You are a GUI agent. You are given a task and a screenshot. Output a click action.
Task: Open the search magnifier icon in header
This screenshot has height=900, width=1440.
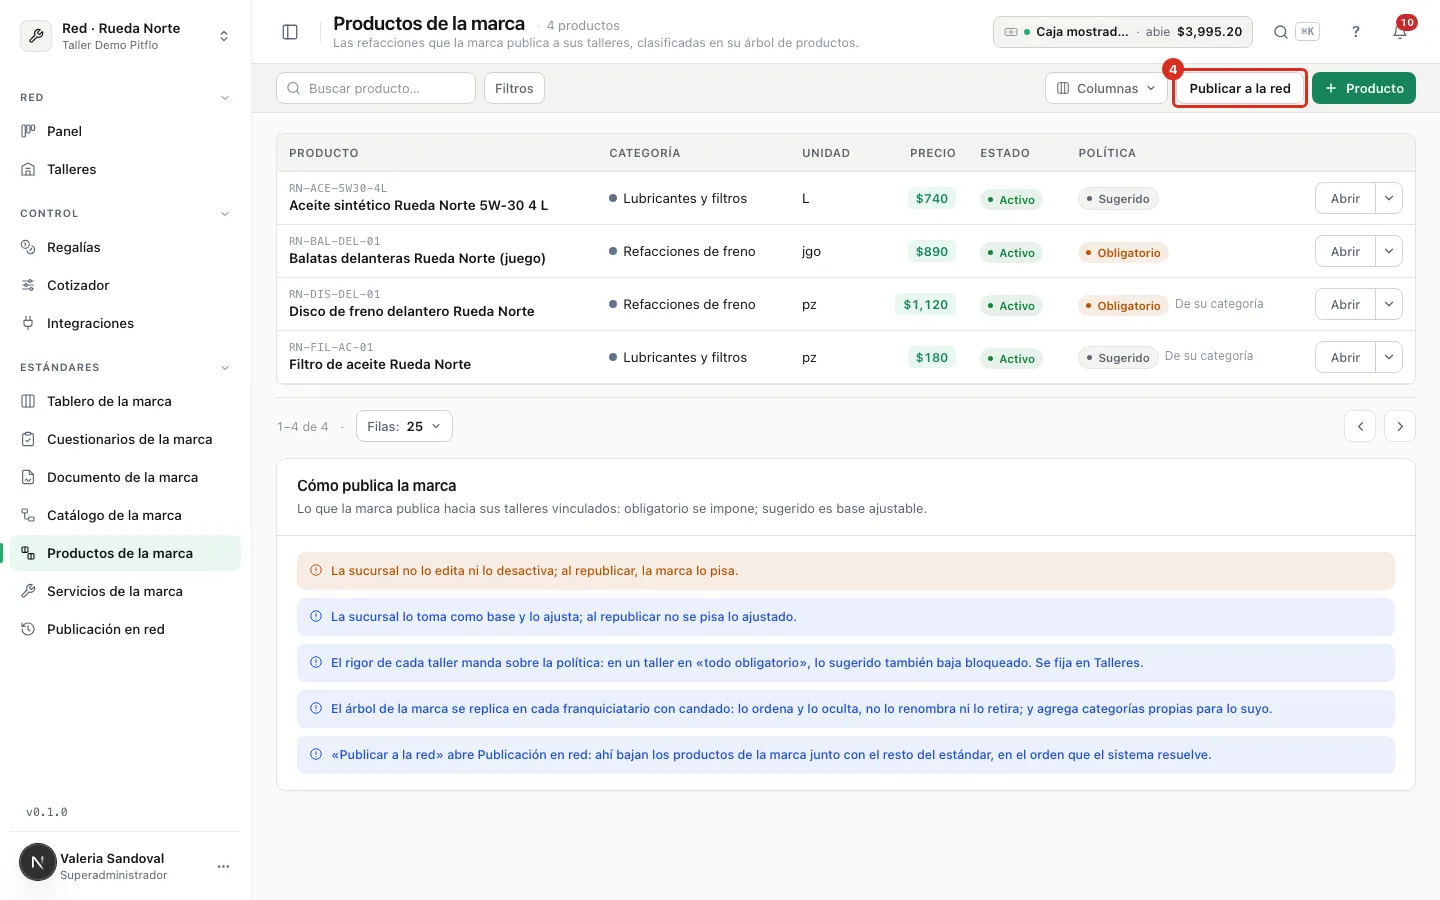tap(1280, 32)
